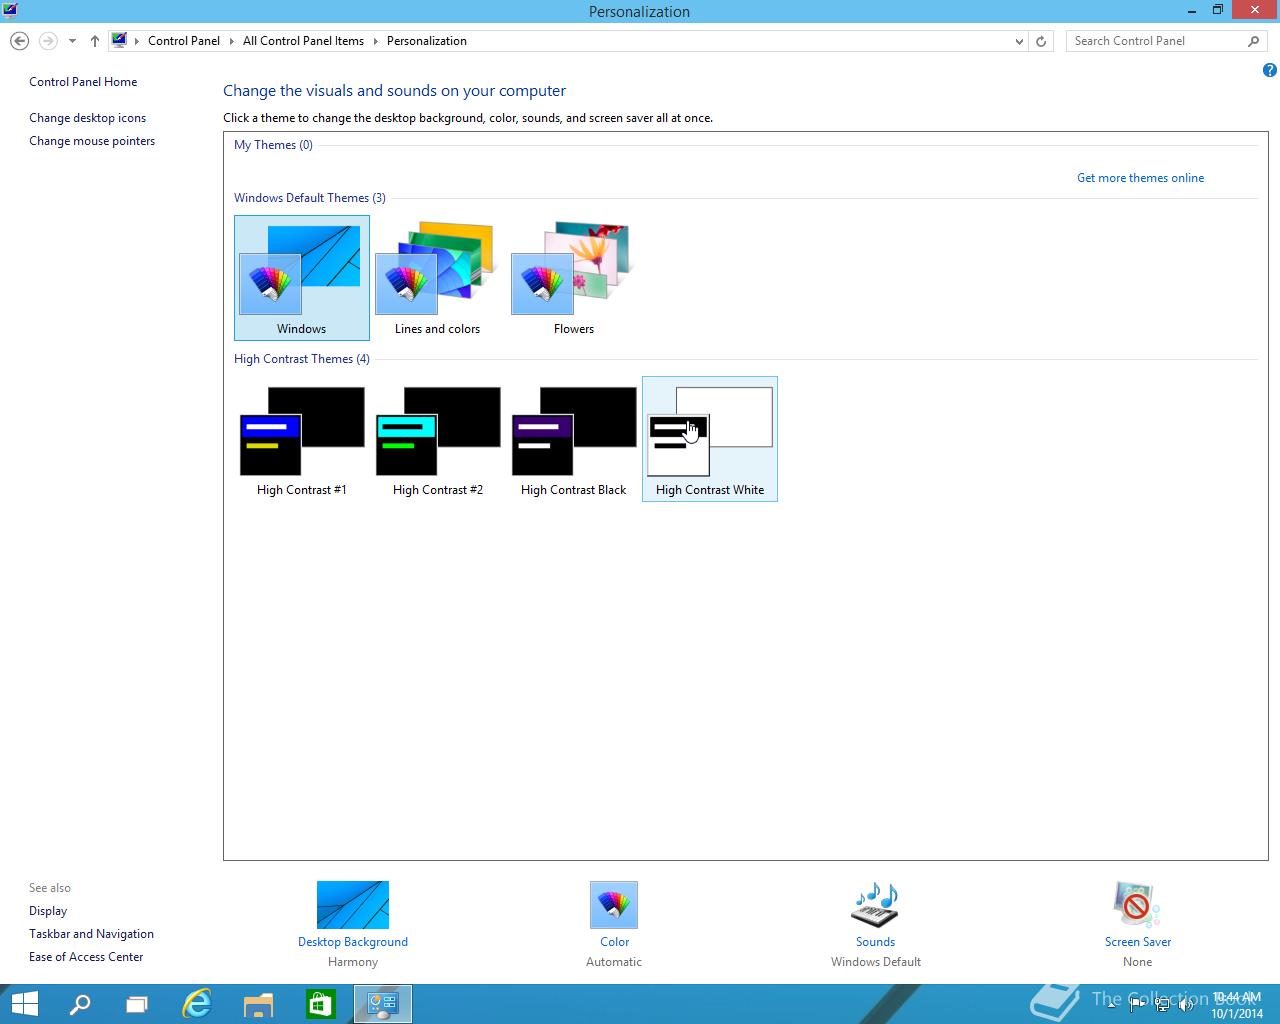Open Desktop Background settings icon
This screenshot has height=1024, width=1280.
coord(352,905)
